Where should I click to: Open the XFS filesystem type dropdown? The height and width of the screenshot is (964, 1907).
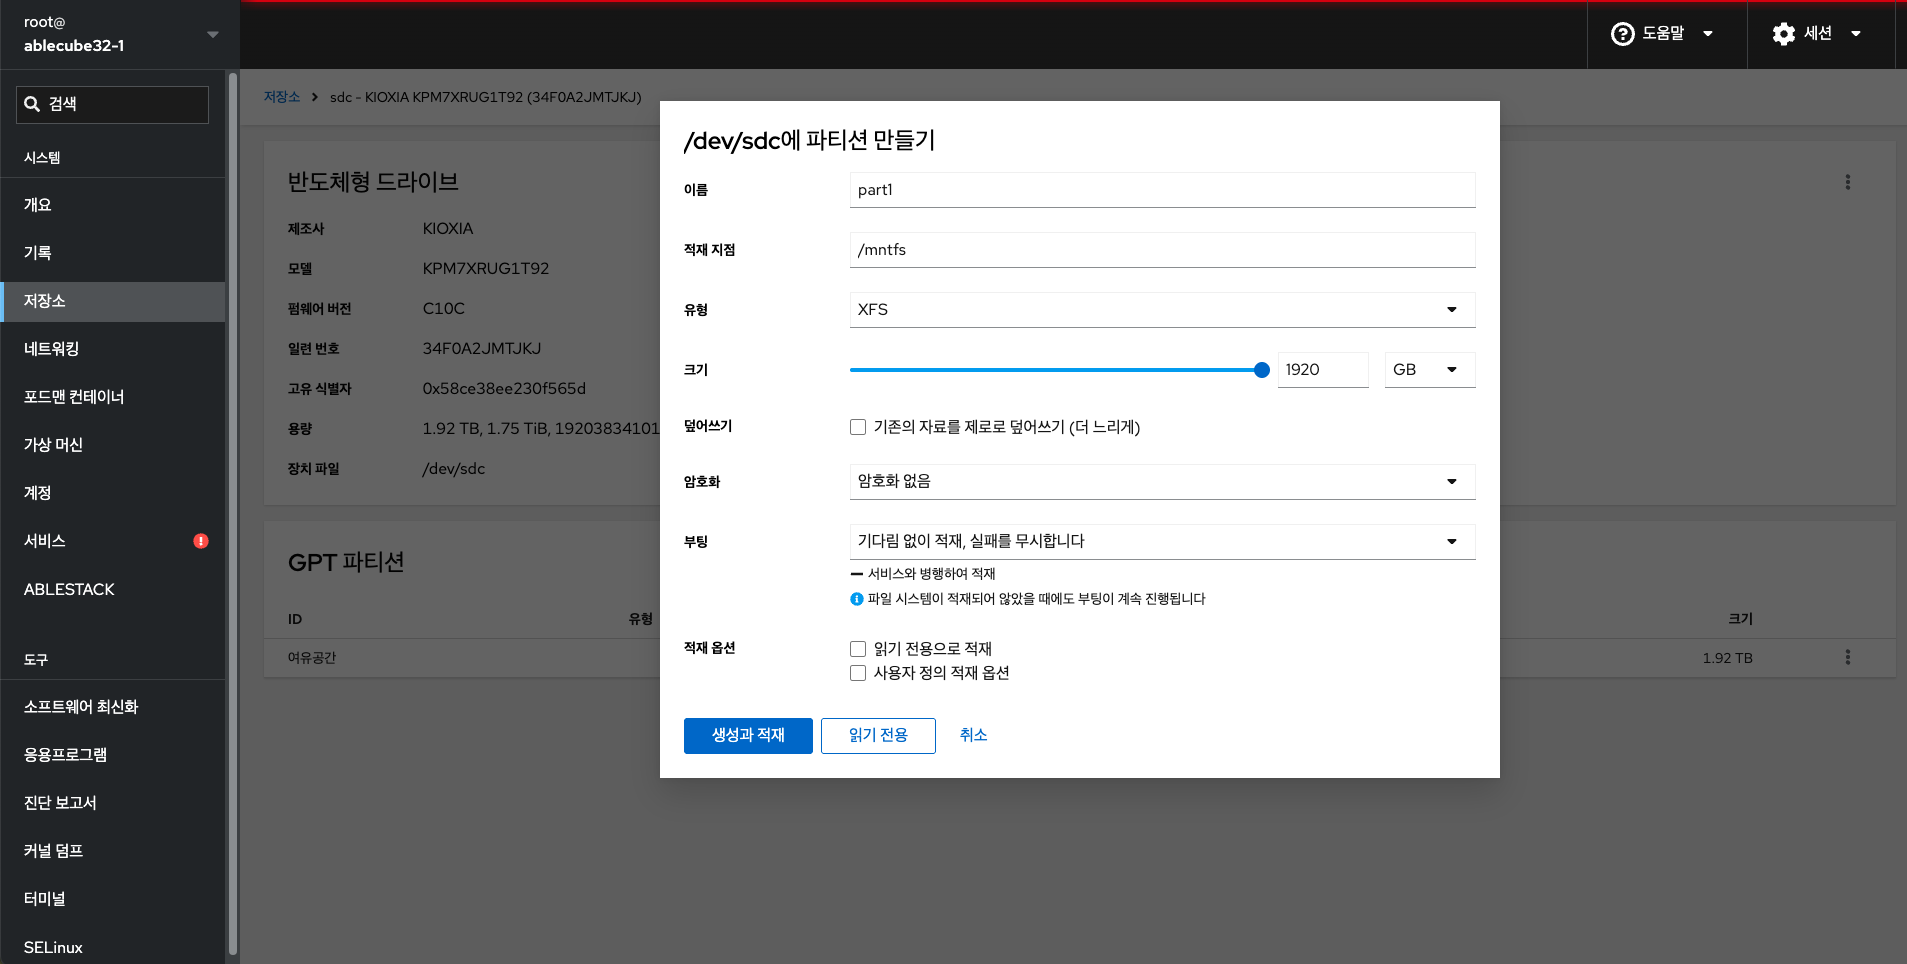click(x=1161, y=310)
